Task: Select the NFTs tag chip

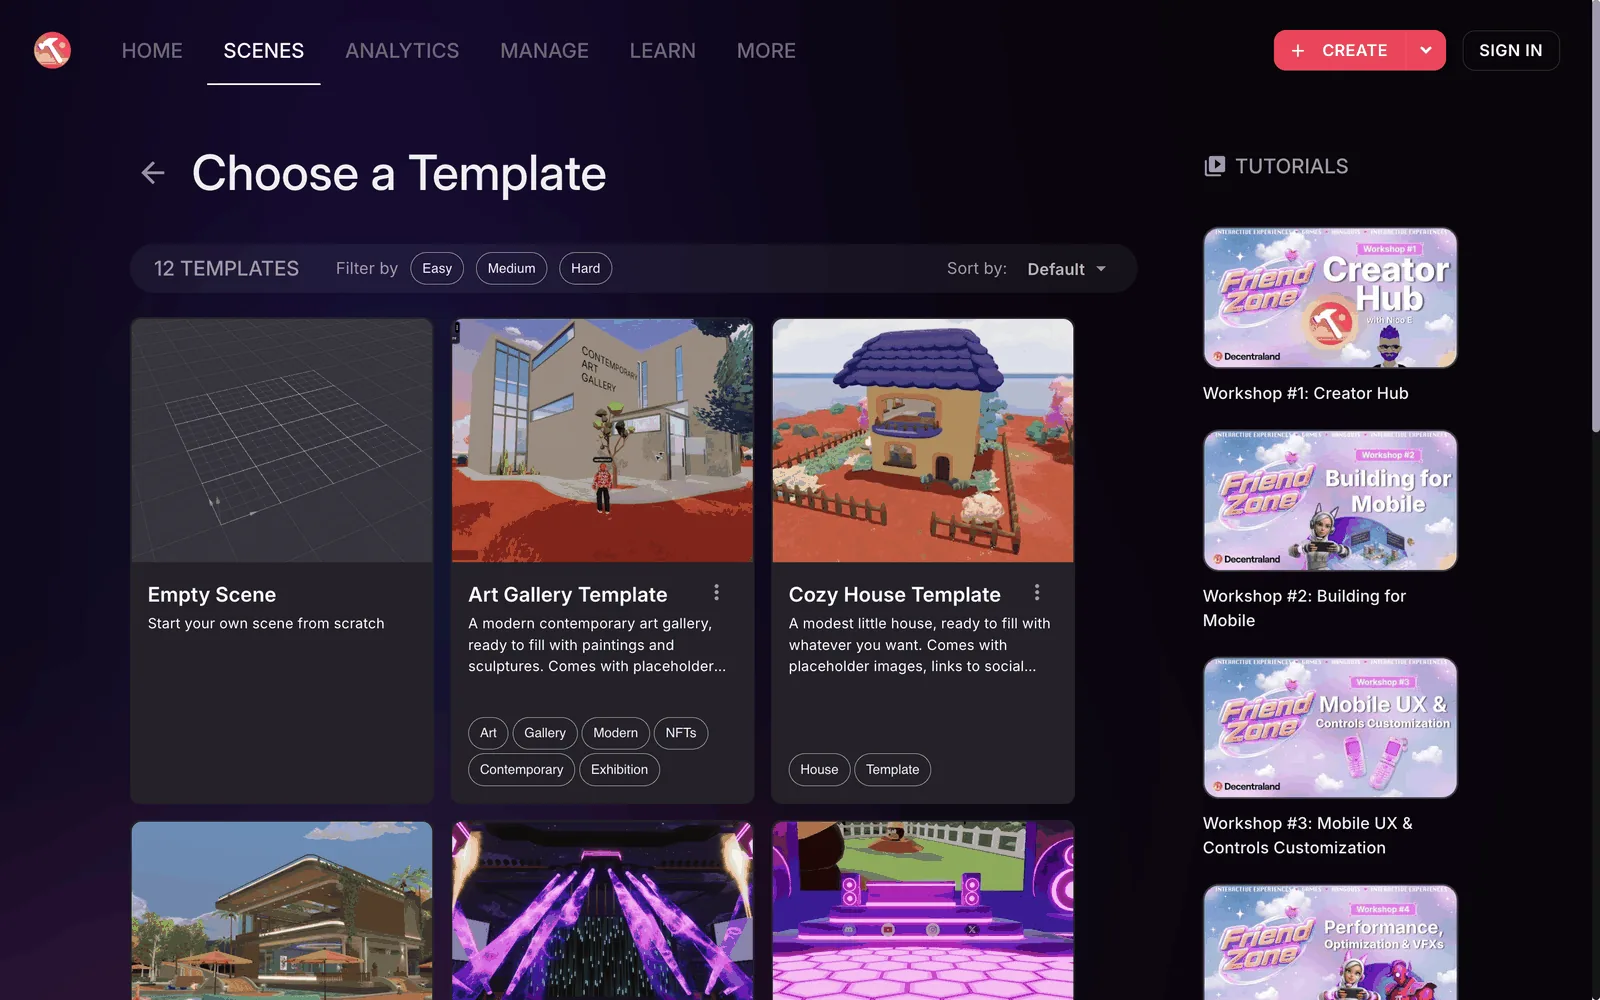Action: [x=681, y=733]
